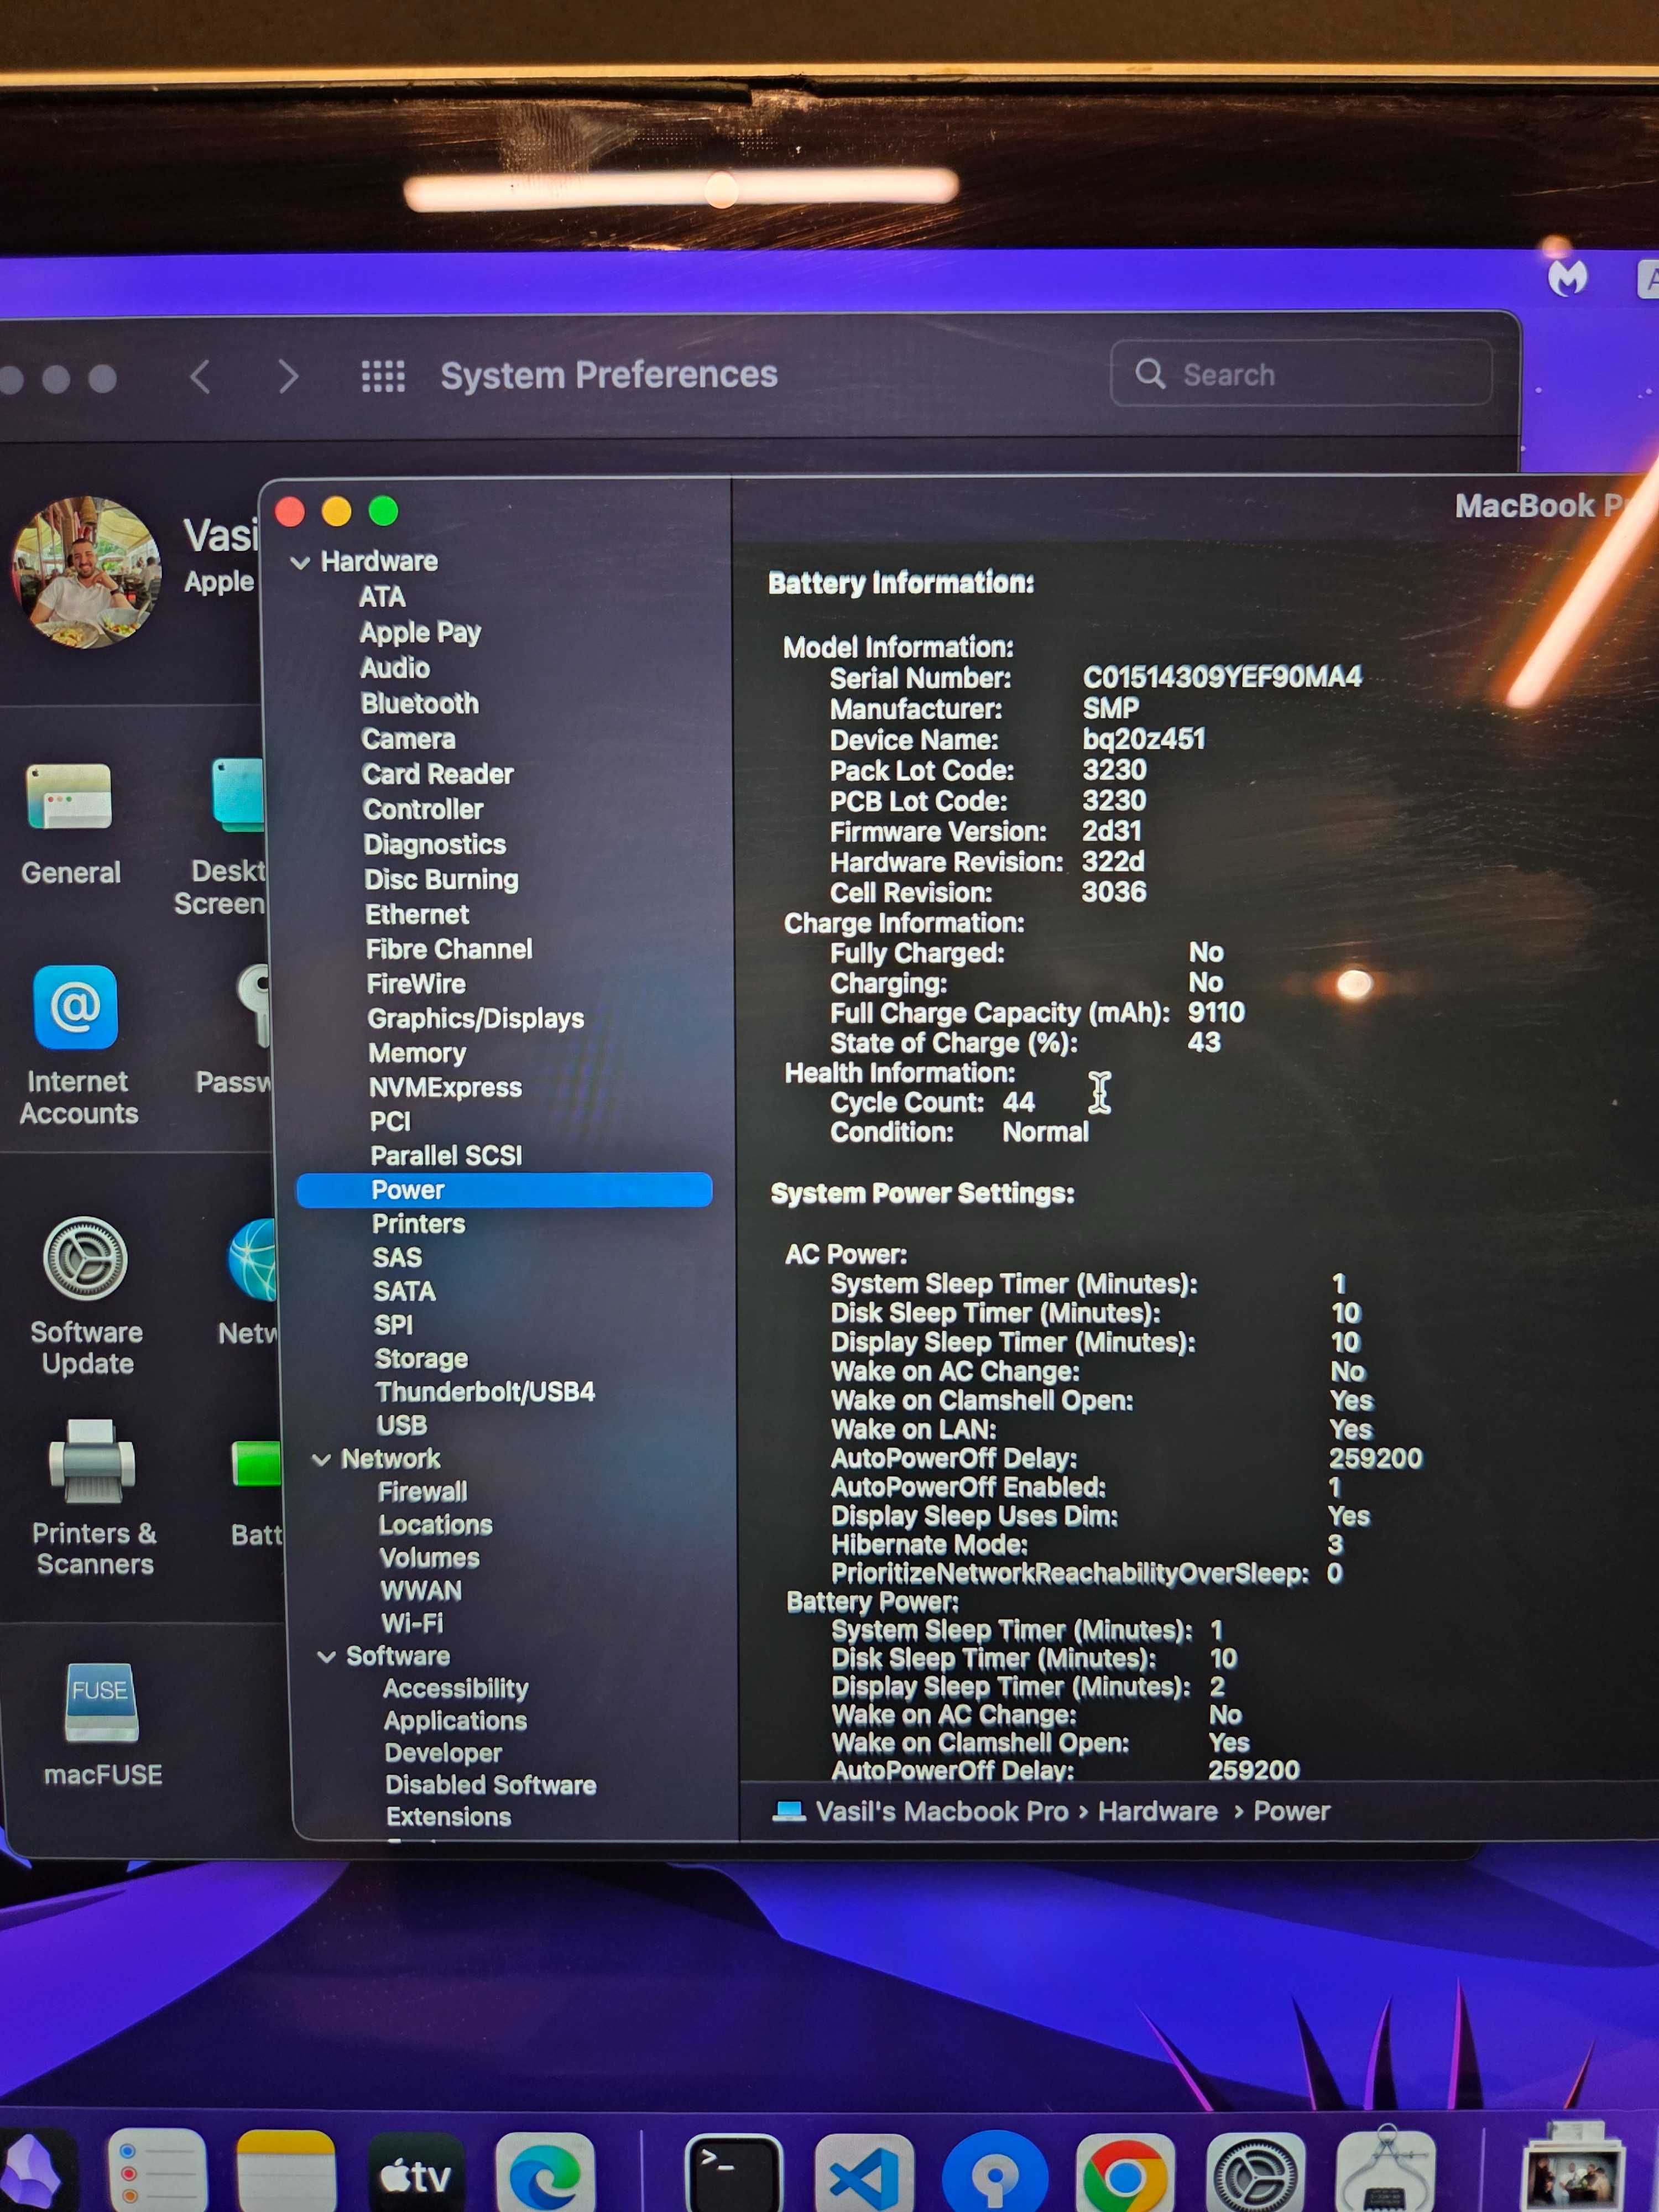The height and width of the screenshot is (2212, 1659).
Task: Select Fibre Channel in the sidebar
Action: (x=449, y=949)
